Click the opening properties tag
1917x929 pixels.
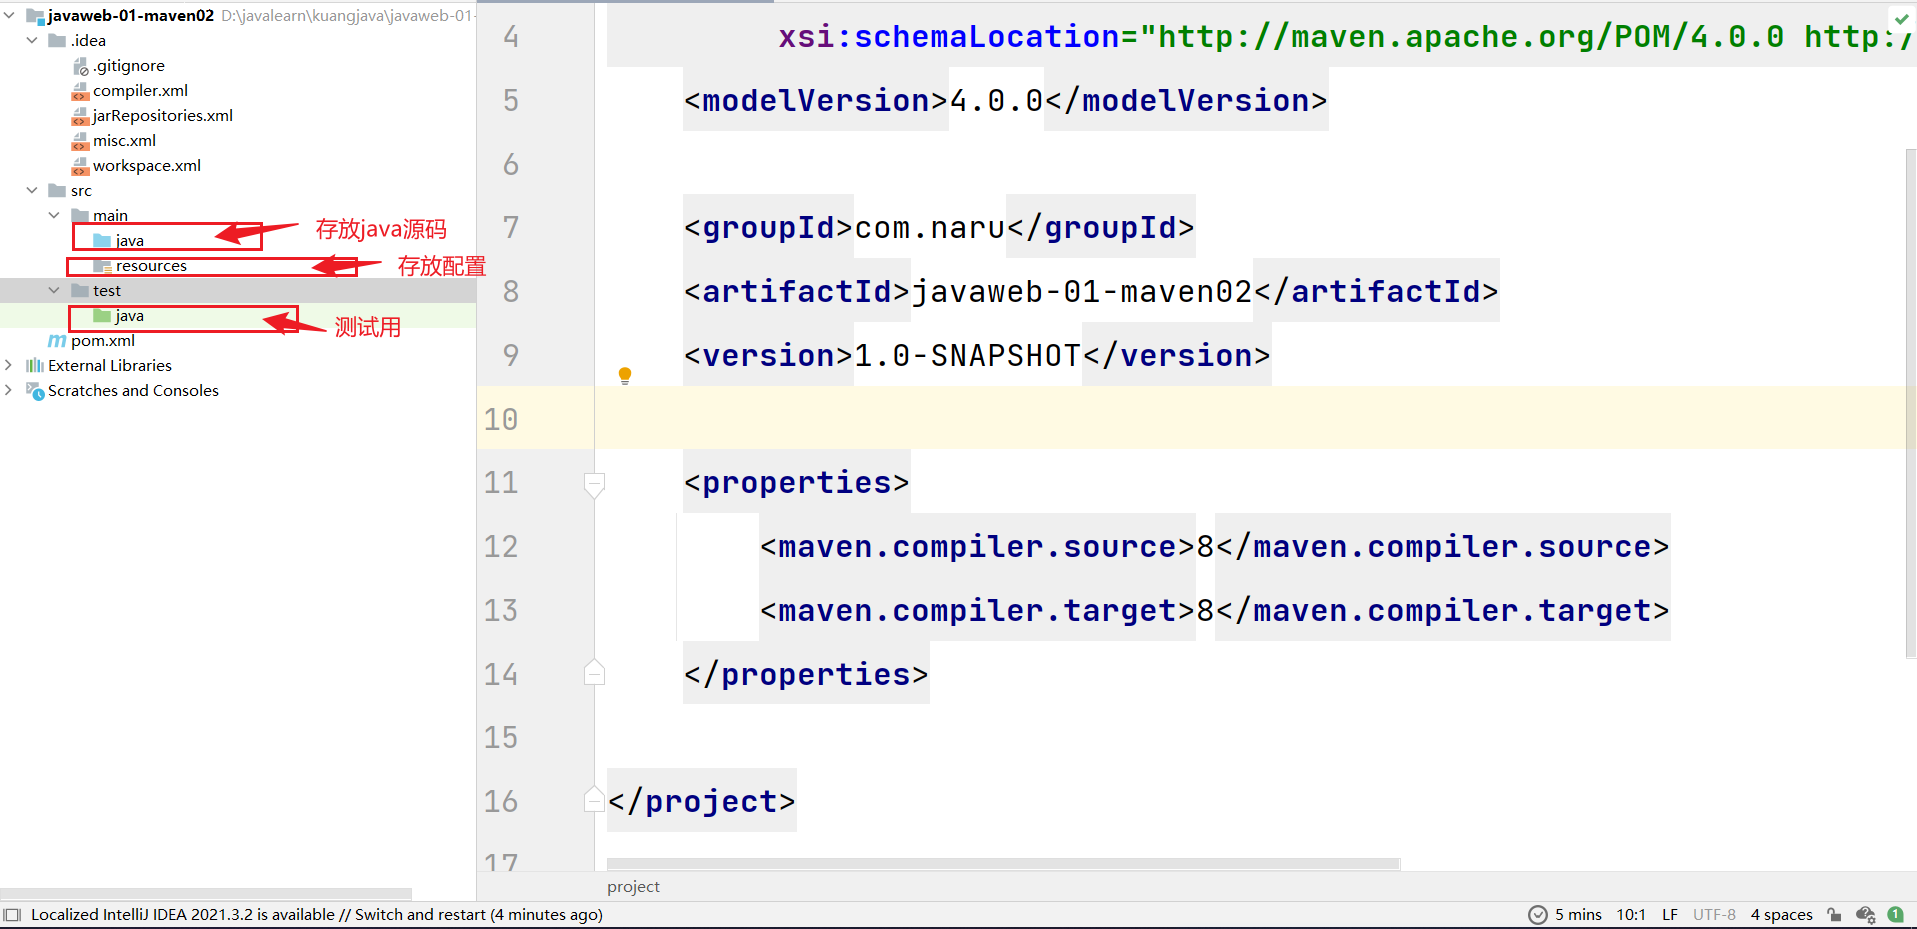[797, 483]
